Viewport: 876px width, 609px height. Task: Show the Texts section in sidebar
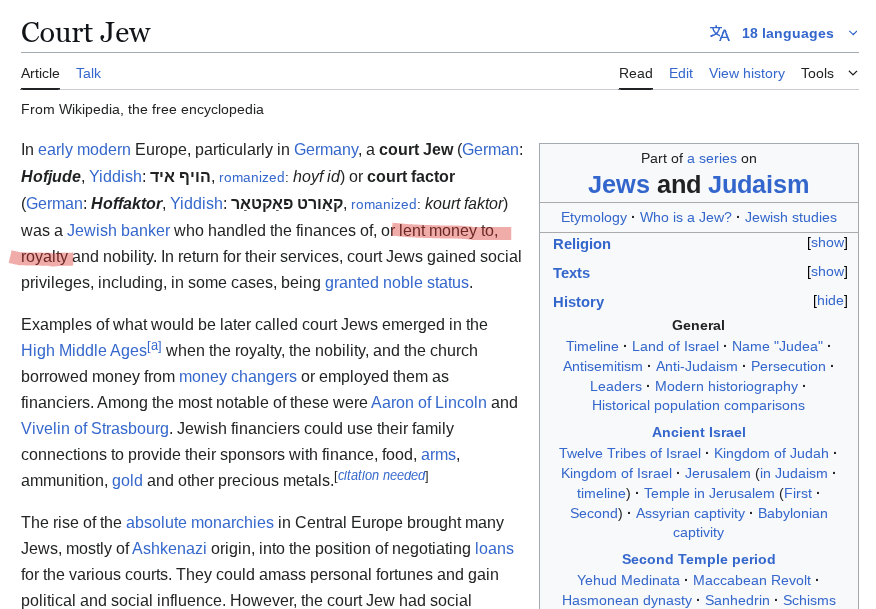(827, 272)
